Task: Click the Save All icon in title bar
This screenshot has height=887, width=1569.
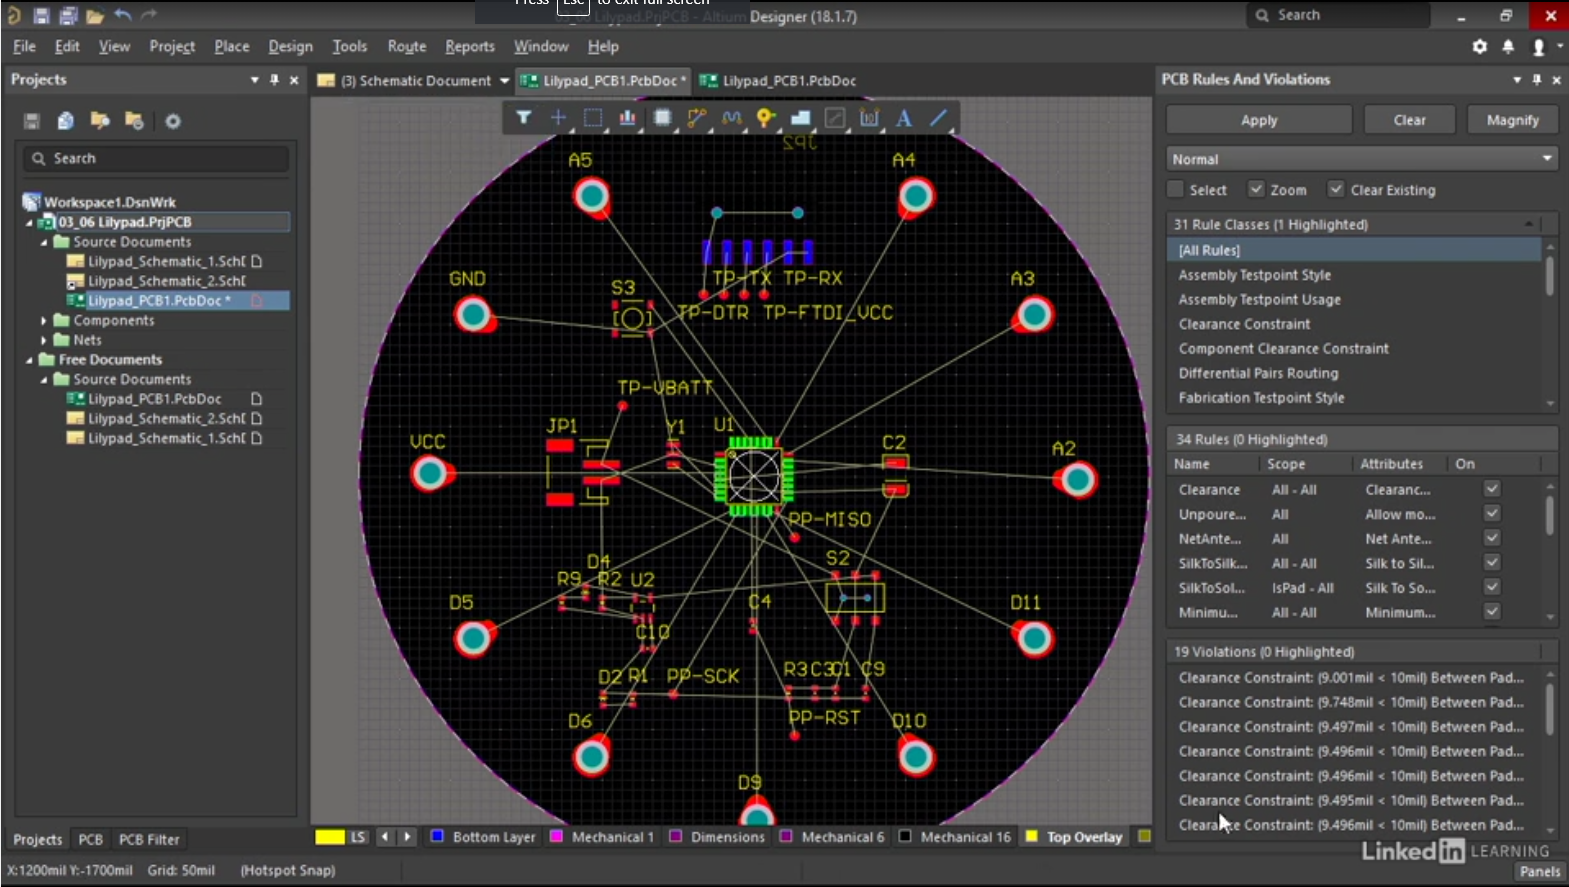Action: (x=68, y=15)
